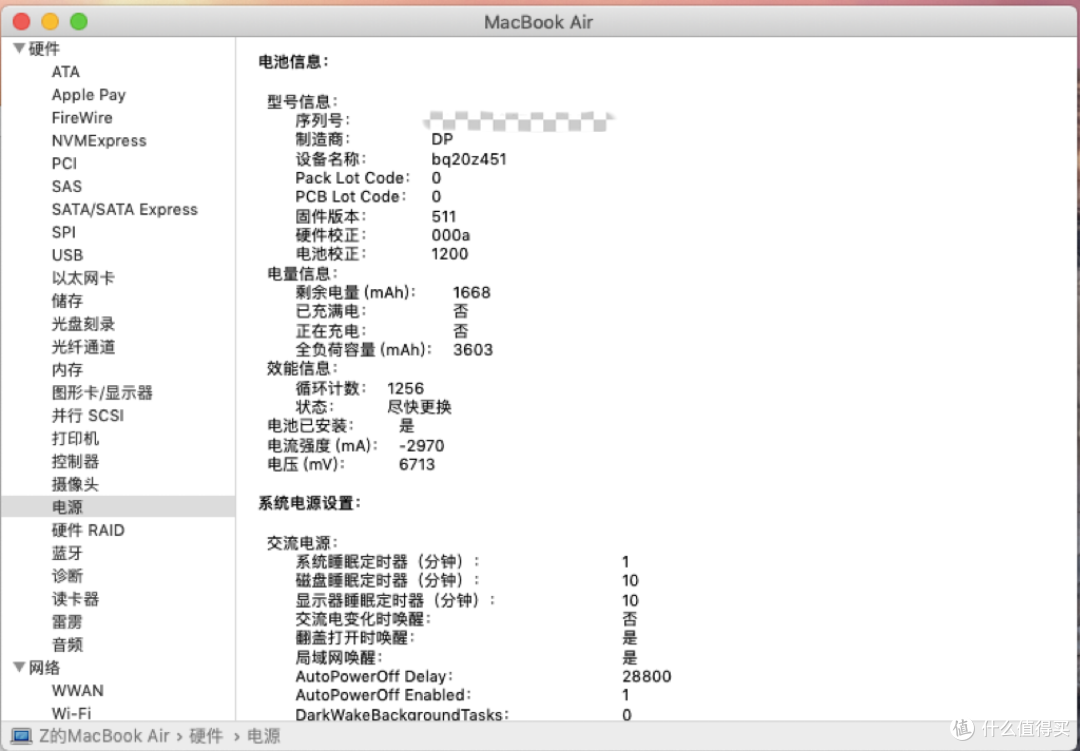Select 图形卡/显示器 sidebar item

[102, 393]
